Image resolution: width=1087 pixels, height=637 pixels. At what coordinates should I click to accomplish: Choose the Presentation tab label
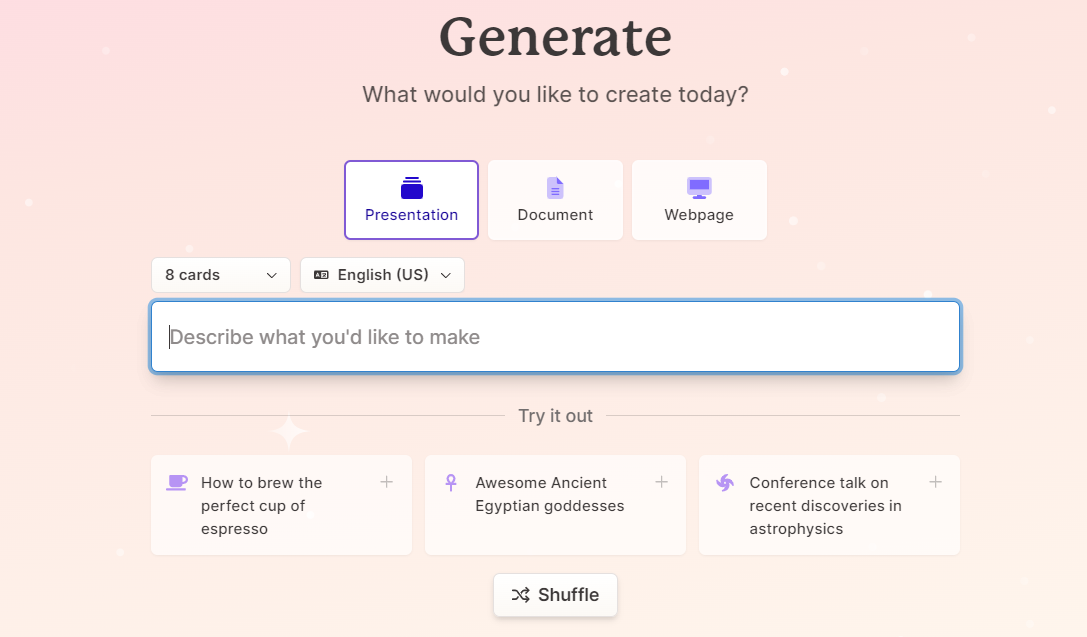click(x=411, y=215)
